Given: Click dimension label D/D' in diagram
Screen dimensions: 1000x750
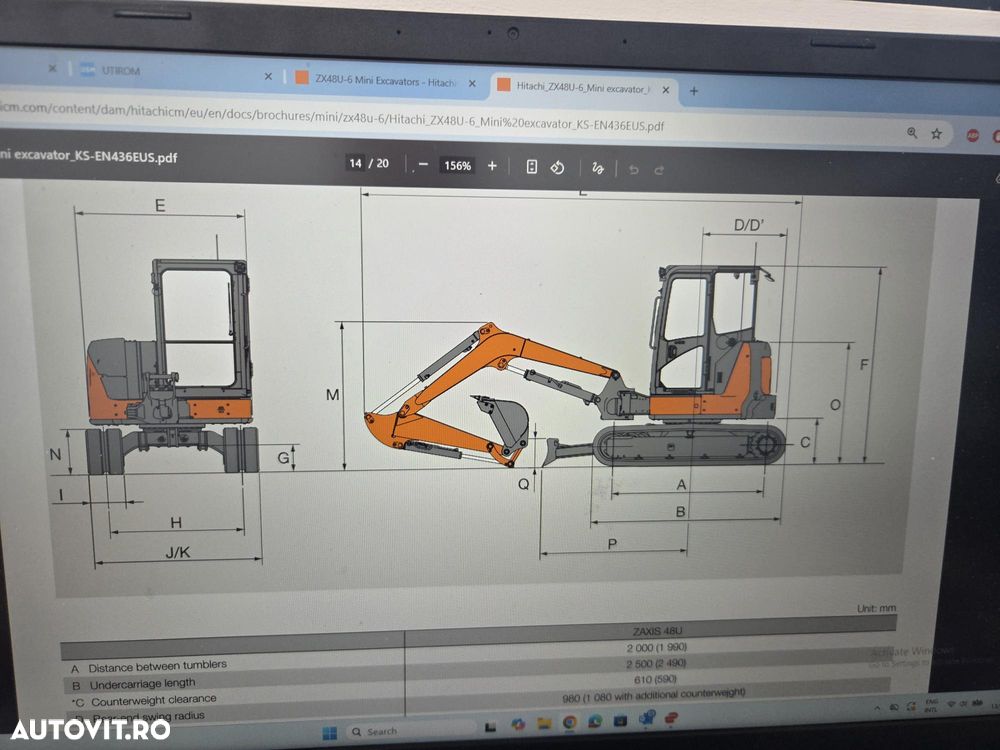Looking at the screenshot, I should [749, 225].
